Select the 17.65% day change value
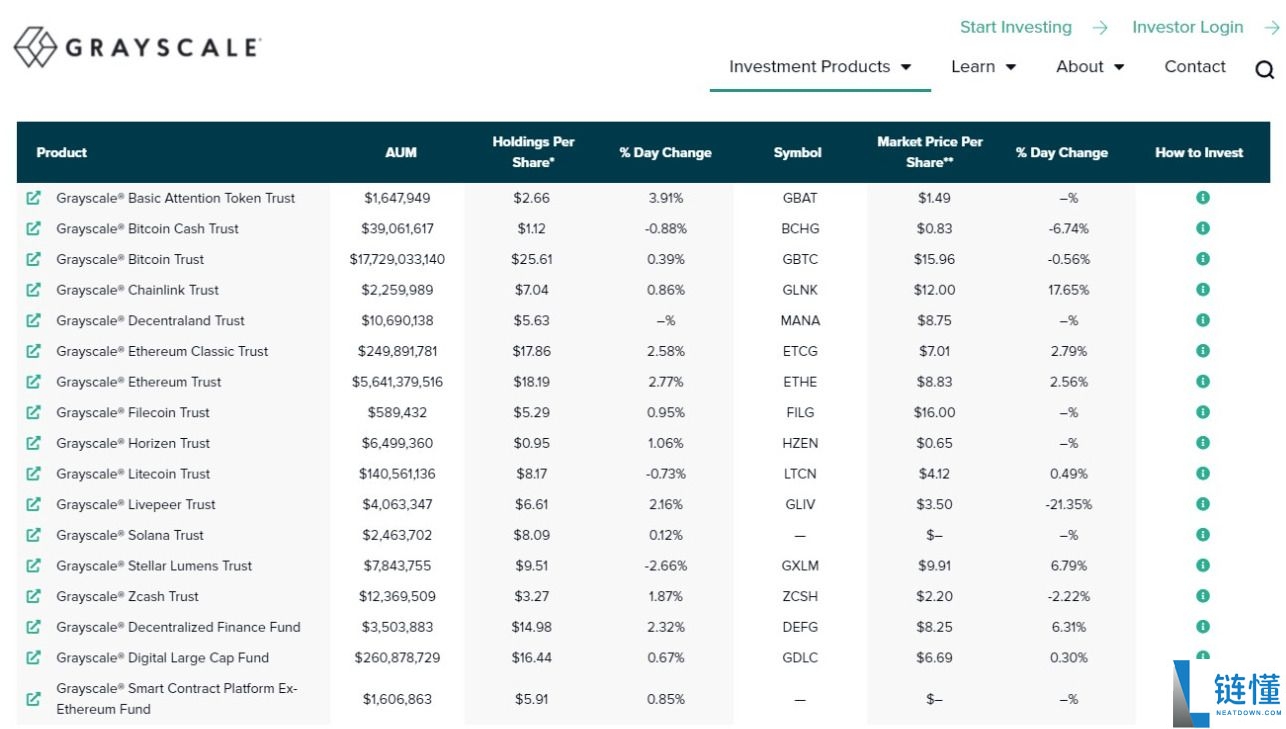Screen dimensions: 1286x729 [x=1068, y=290]
